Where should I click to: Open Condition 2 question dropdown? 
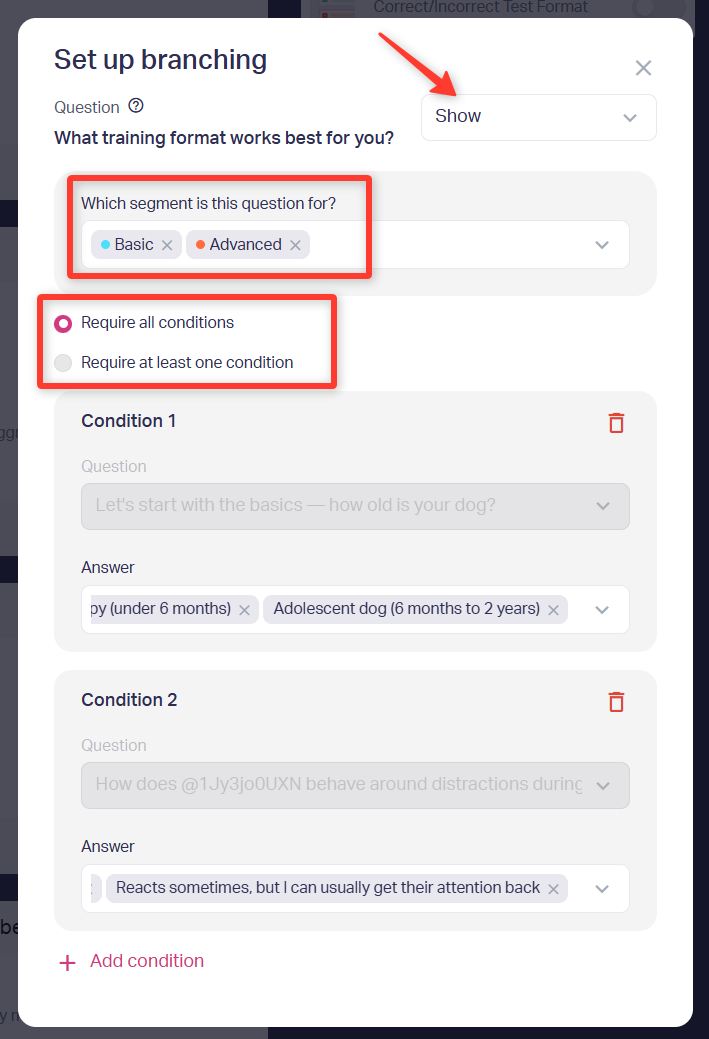pyautogui.click(x=355, y=785)
